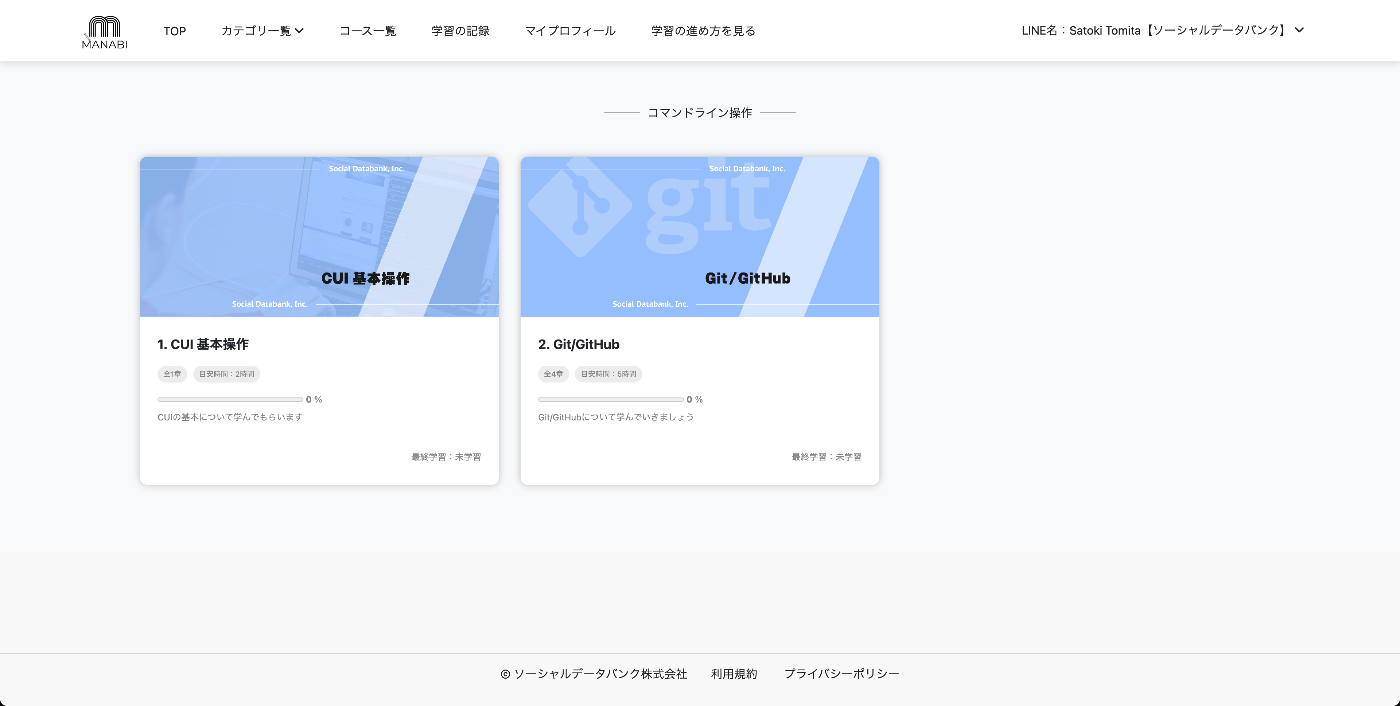Select 学習の進め方を見る
This screenshot has height=706, width=1400.
click(703, 31)
